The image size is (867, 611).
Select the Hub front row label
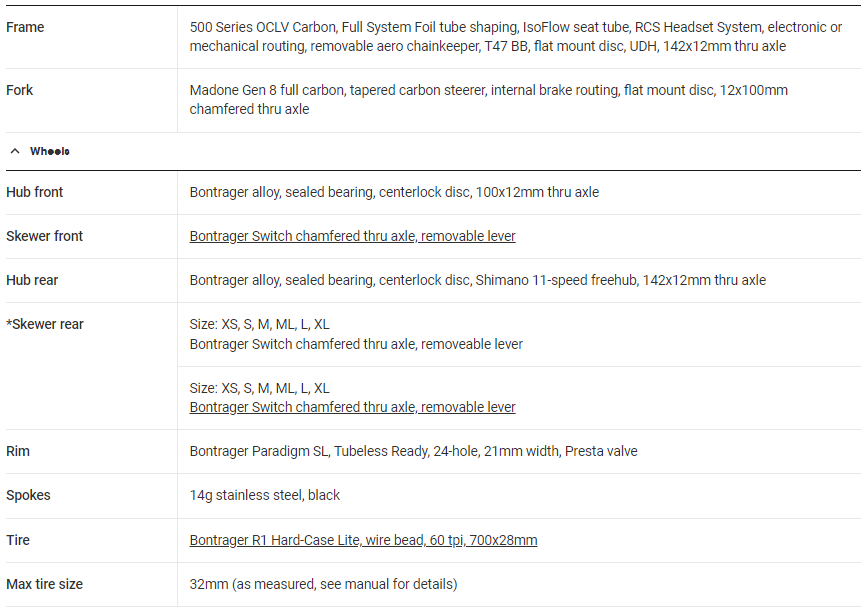(x=35, y=192)
